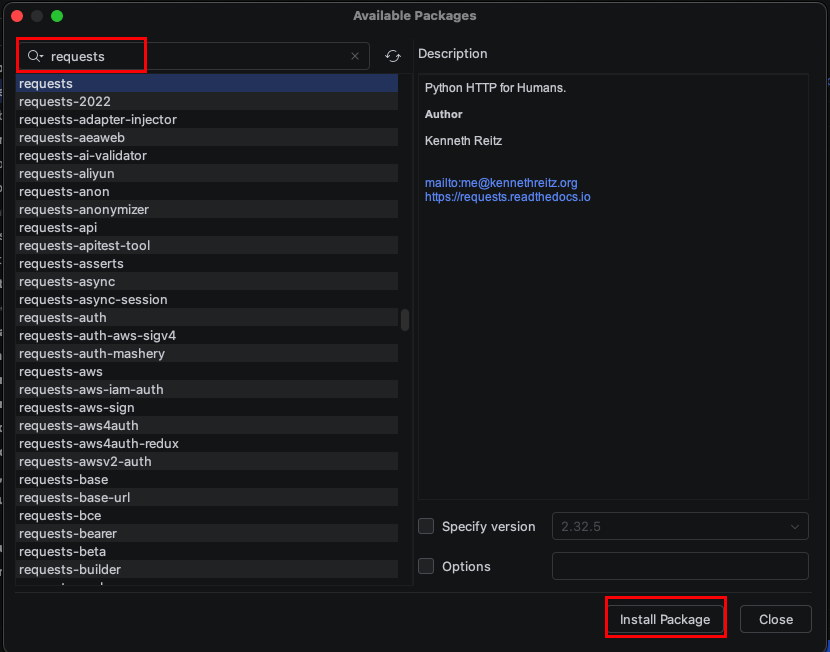Select requests-oauth-mashery's neighbor requests-auth-mashery
Screen dimensions: 830x652
[x=92, y=354]
